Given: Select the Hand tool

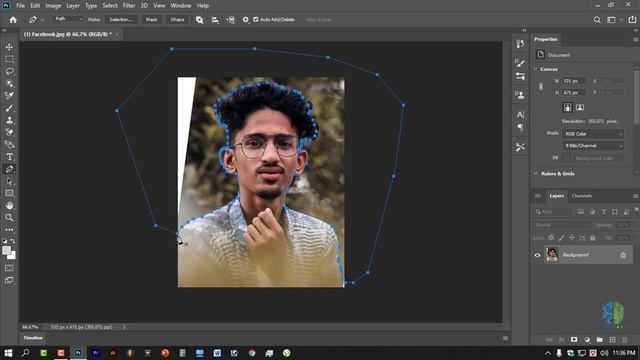Looking at the screenshot, I should coord(9,205).
